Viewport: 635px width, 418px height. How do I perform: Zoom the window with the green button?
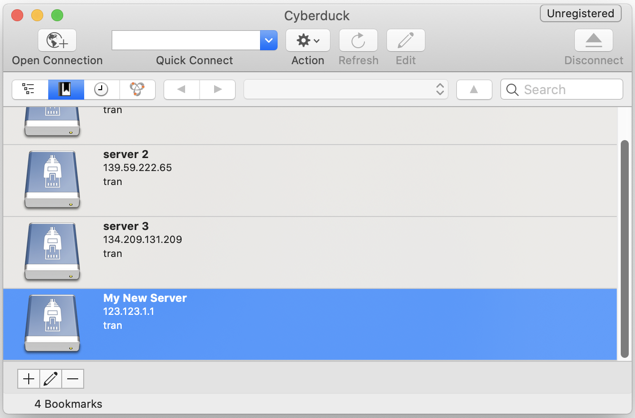pos(57,15)
